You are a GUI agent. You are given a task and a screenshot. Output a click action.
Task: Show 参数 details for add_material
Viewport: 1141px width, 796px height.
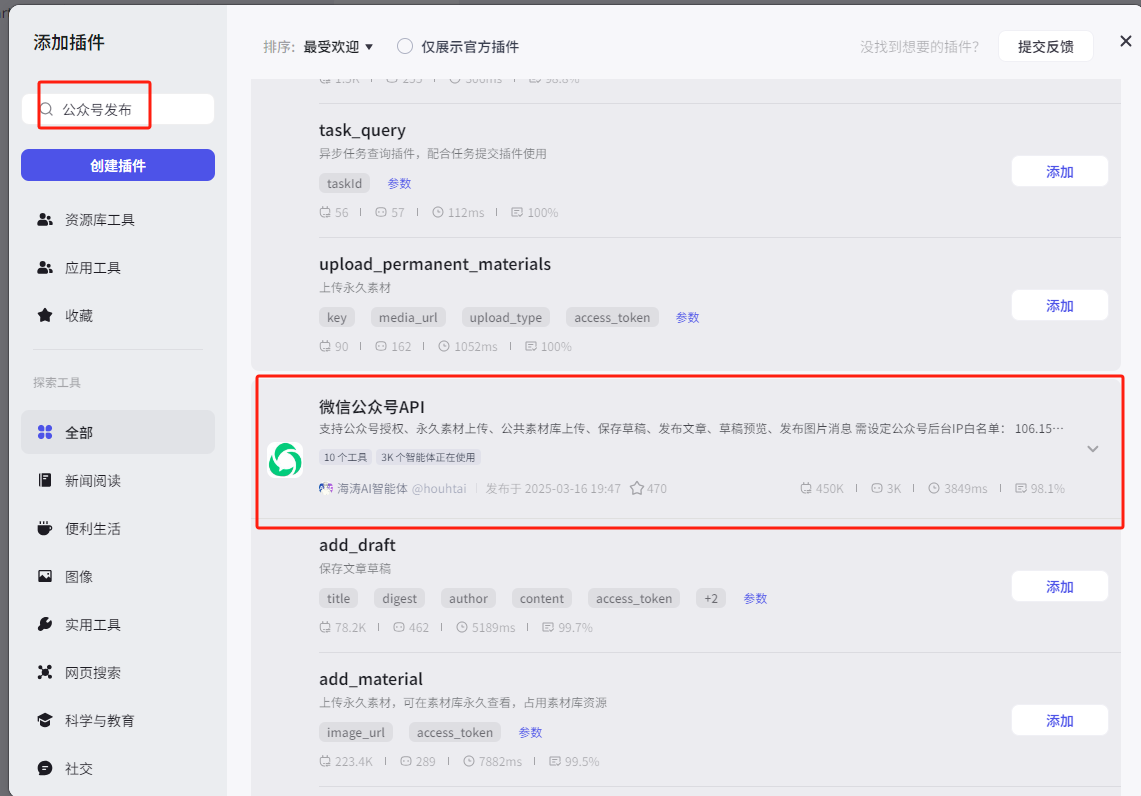tap(530, 732)
